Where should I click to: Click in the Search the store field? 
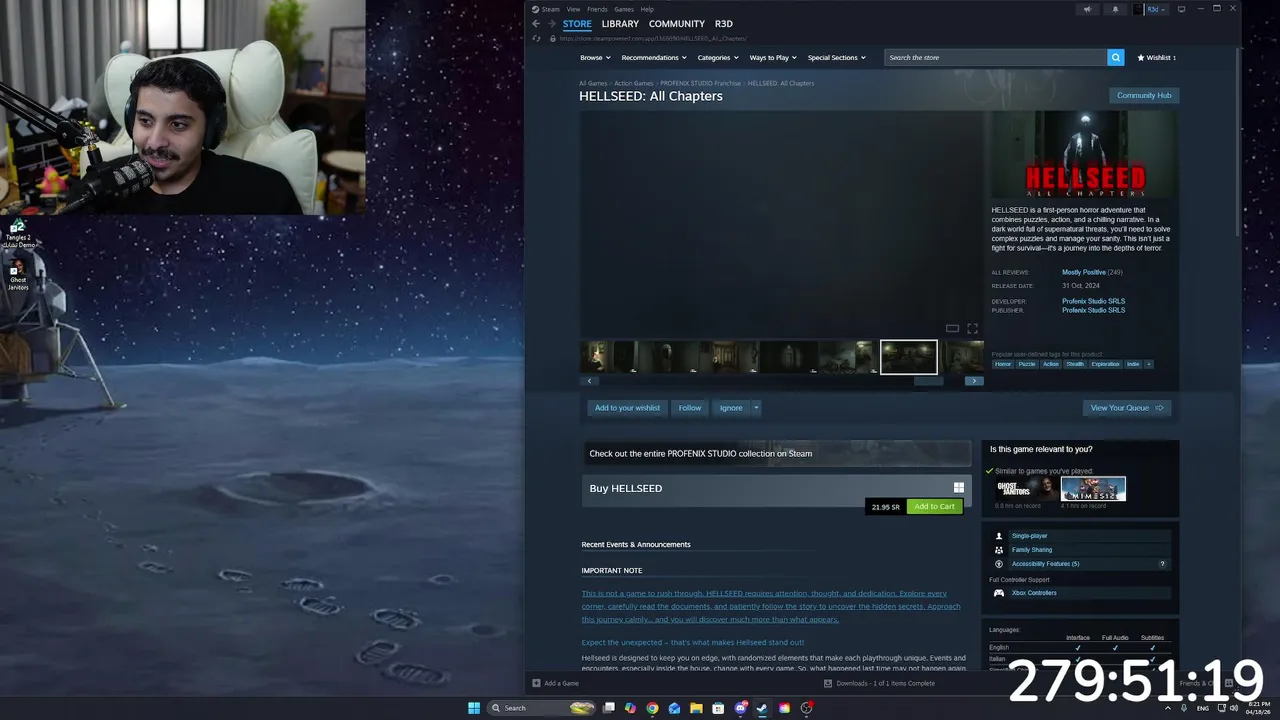coord(995,58)
